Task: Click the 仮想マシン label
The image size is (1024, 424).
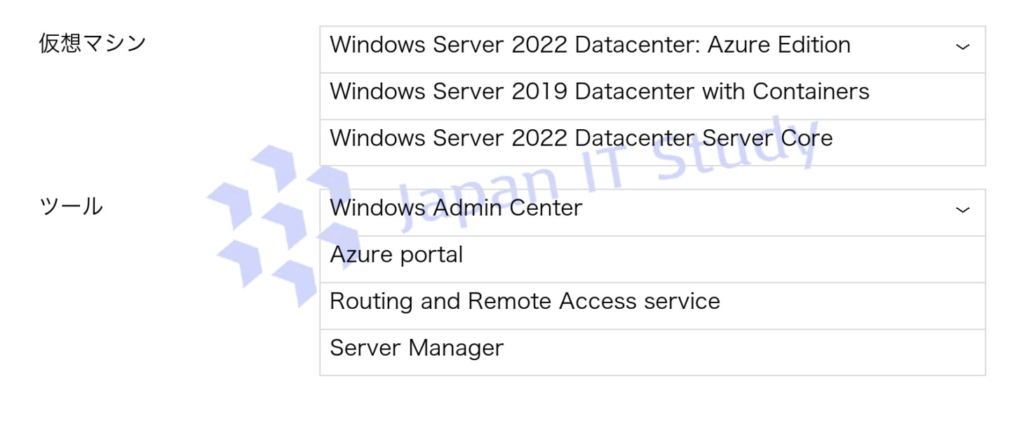Action: click(x=92, y=43)
